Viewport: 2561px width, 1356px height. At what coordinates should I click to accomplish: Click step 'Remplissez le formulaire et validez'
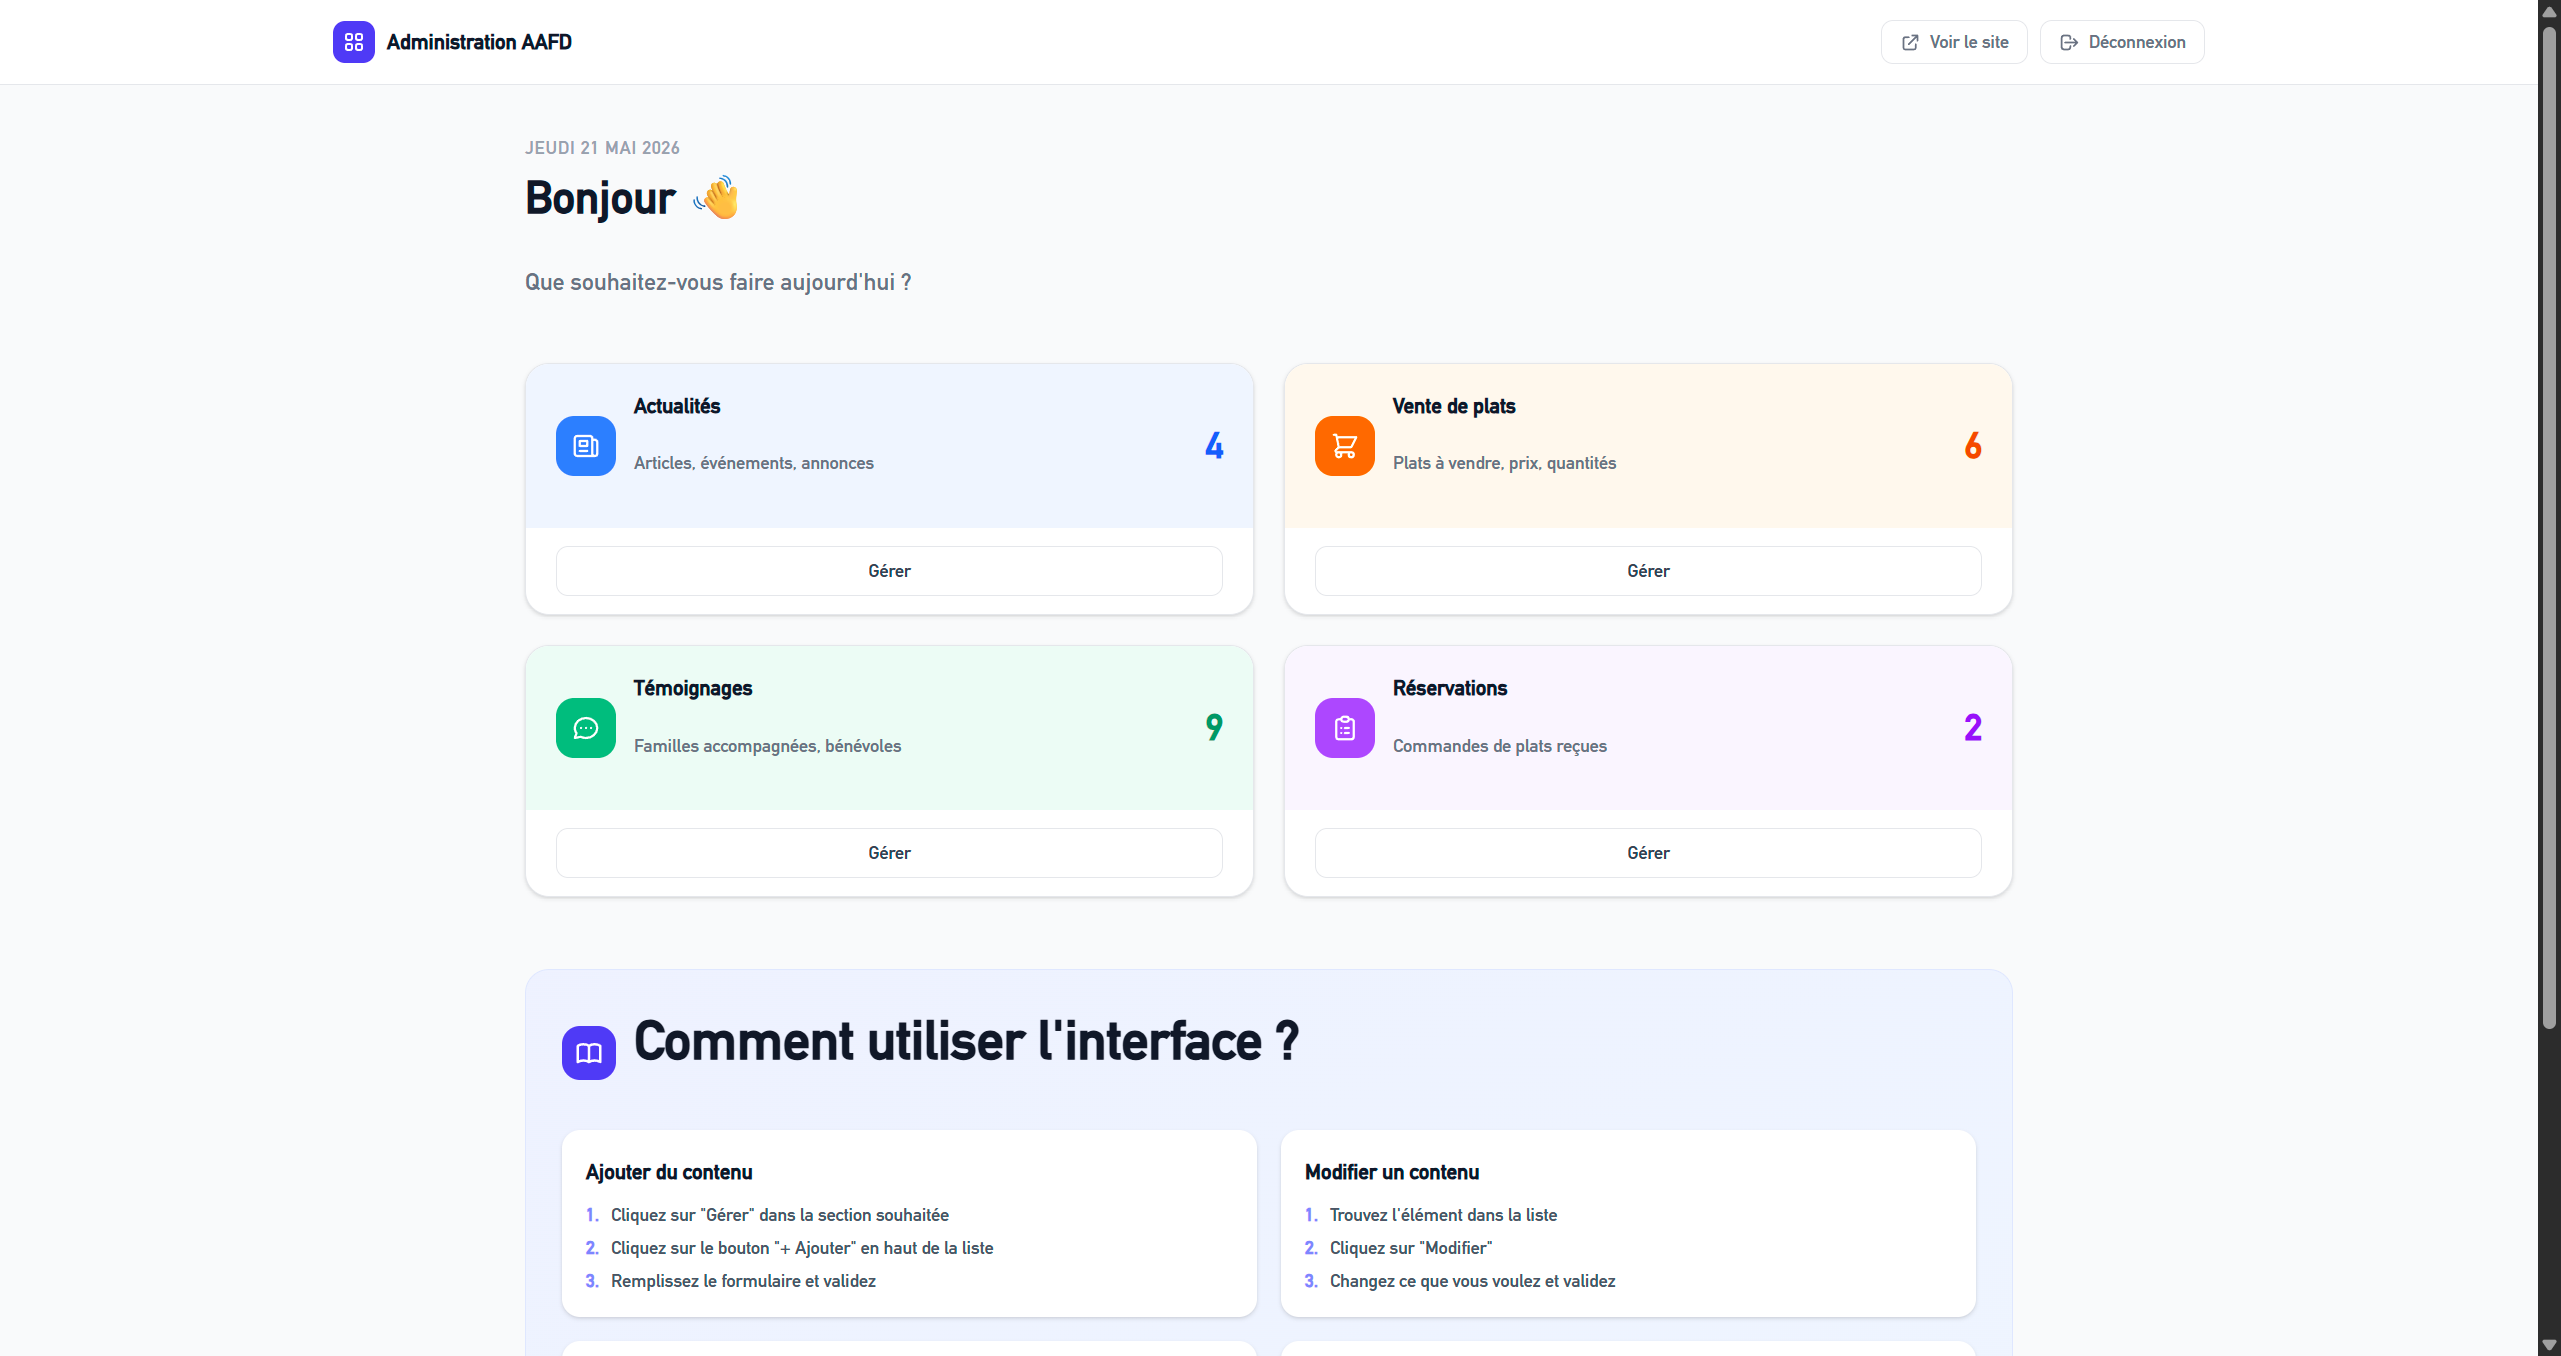[743, 1281]
